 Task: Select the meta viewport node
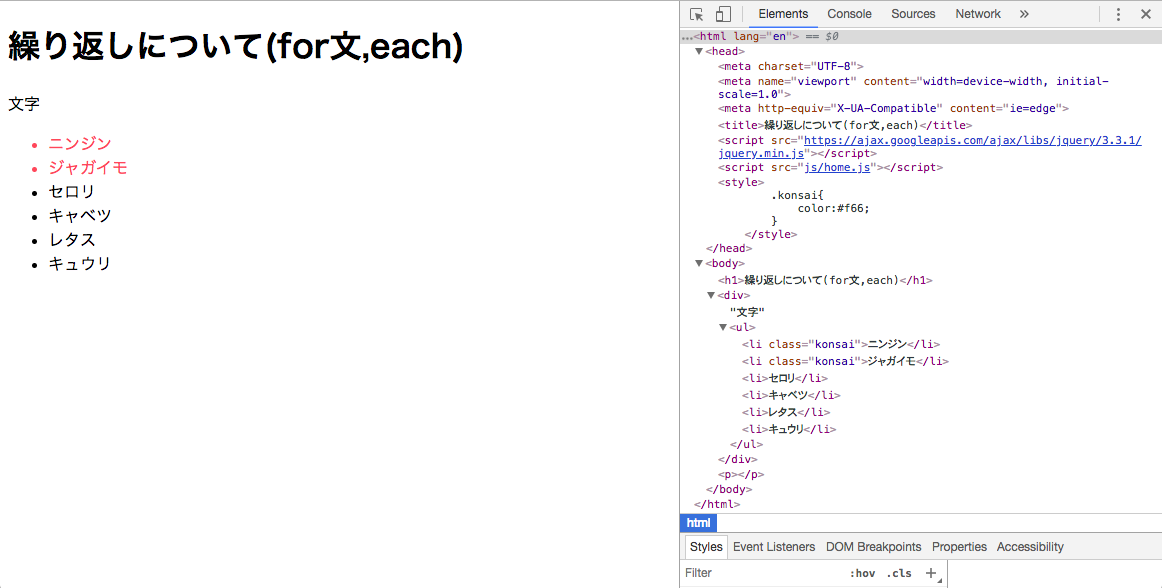(x=913, y=87)
